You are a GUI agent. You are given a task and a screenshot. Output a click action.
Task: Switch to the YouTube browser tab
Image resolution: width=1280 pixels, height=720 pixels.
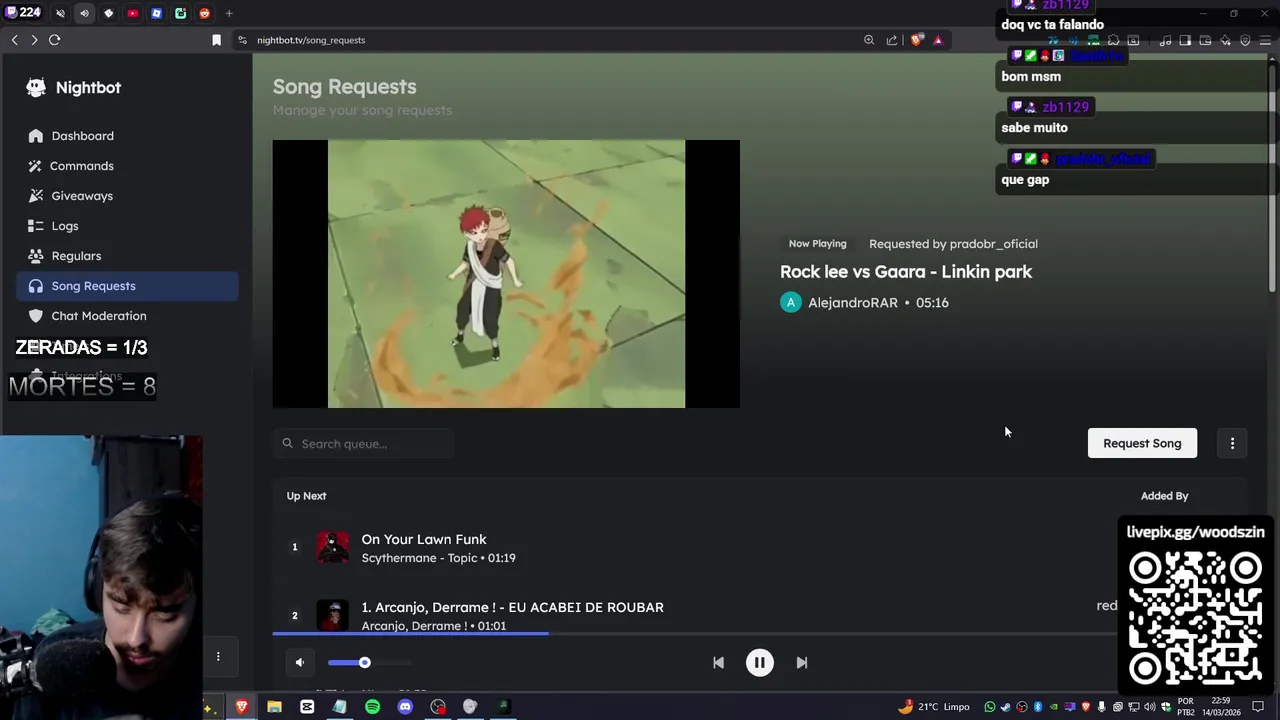[132, 14]
